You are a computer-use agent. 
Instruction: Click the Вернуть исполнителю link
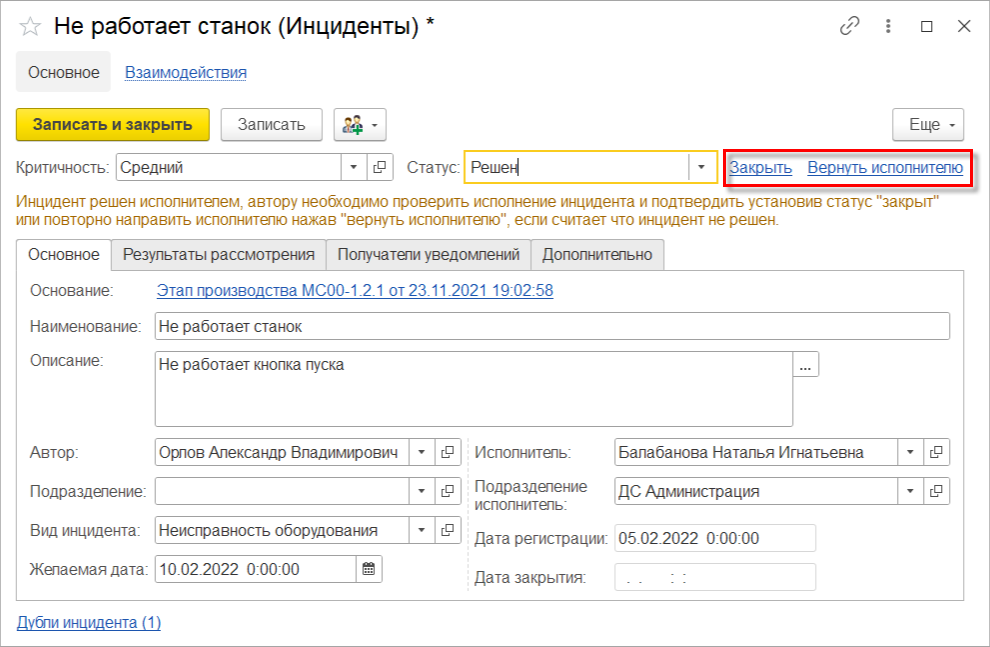coord(885,168)
